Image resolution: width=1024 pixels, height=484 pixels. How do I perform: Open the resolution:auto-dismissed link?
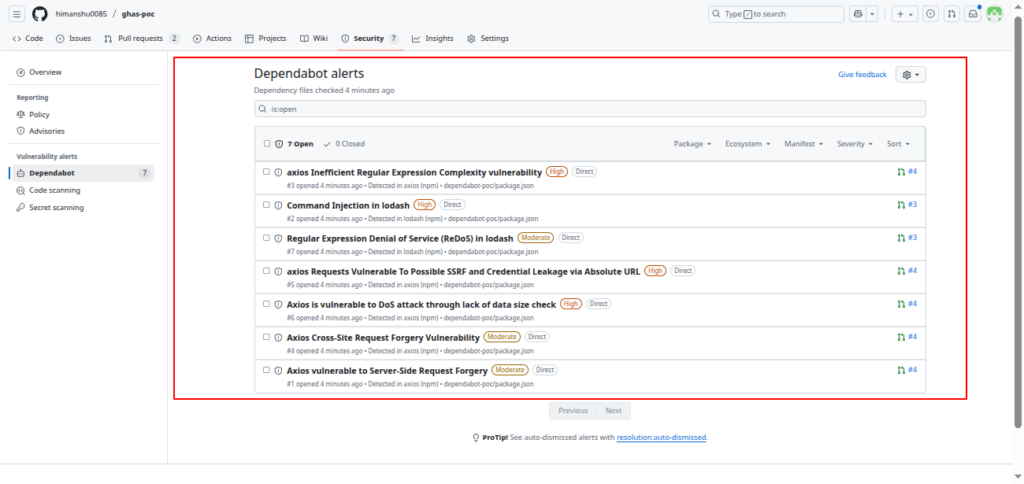tap(661, 438)
